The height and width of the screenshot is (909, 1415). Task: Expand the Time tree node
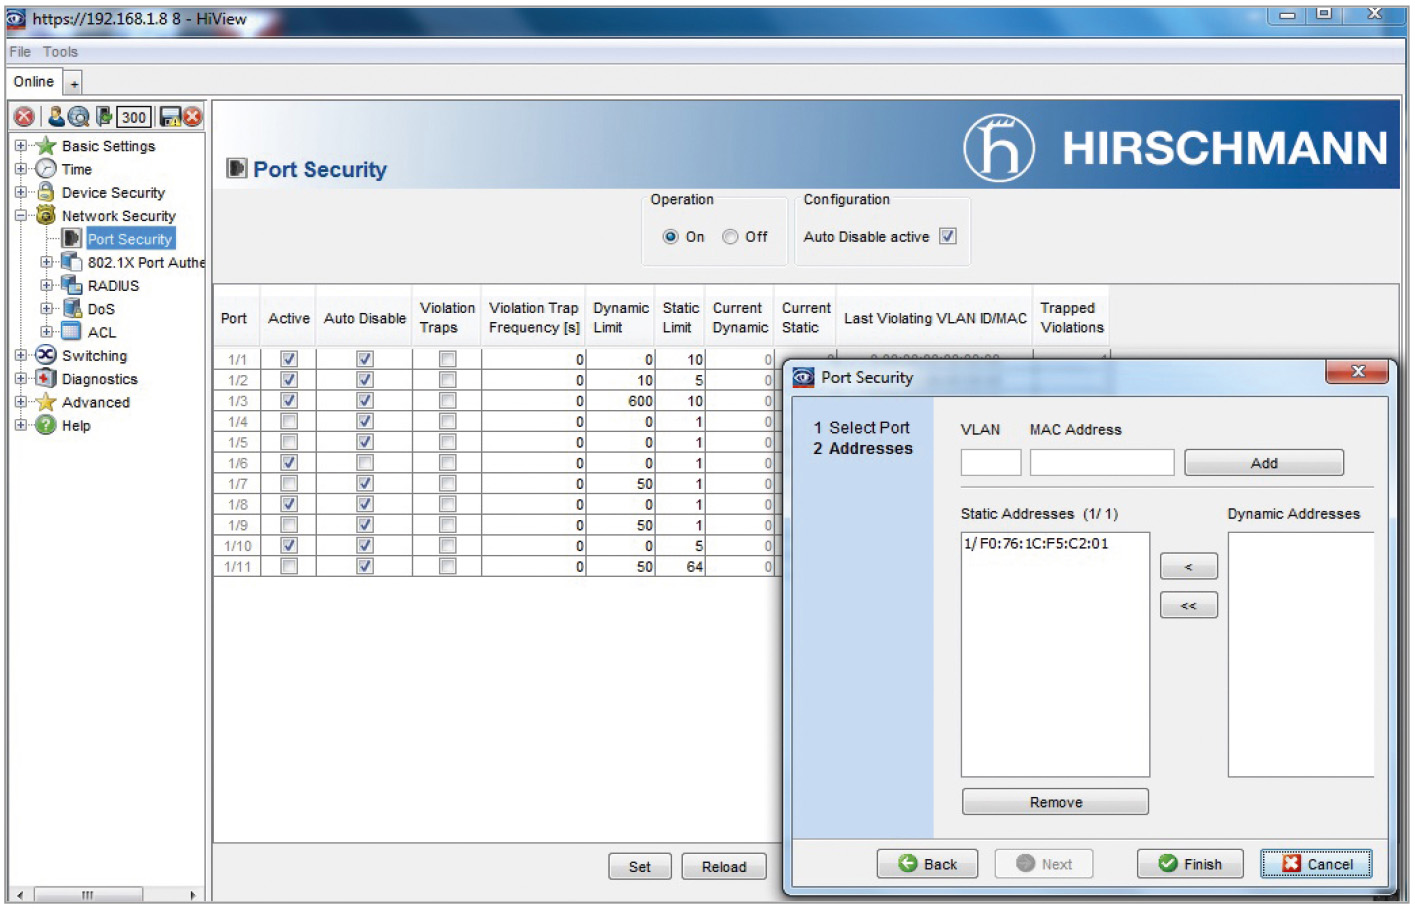(x=20, y=169)
